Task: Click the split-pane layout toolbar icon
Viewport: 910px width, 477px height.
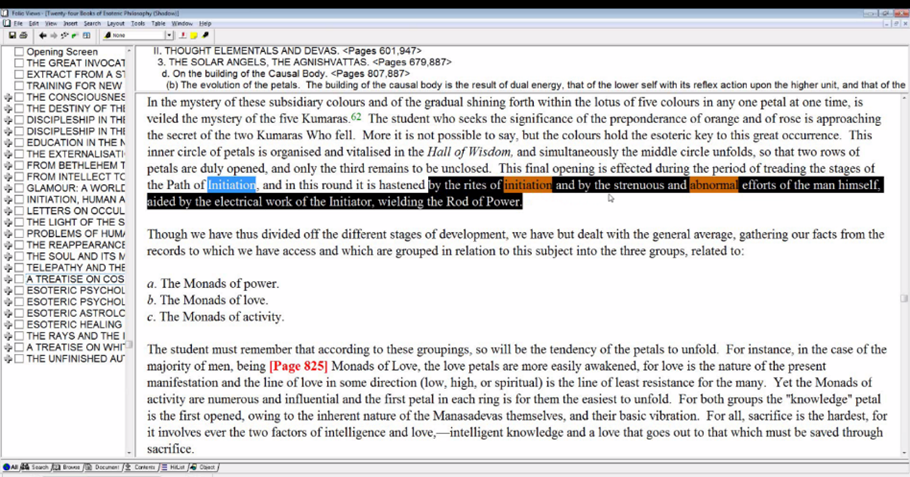Action: [86, 35]
